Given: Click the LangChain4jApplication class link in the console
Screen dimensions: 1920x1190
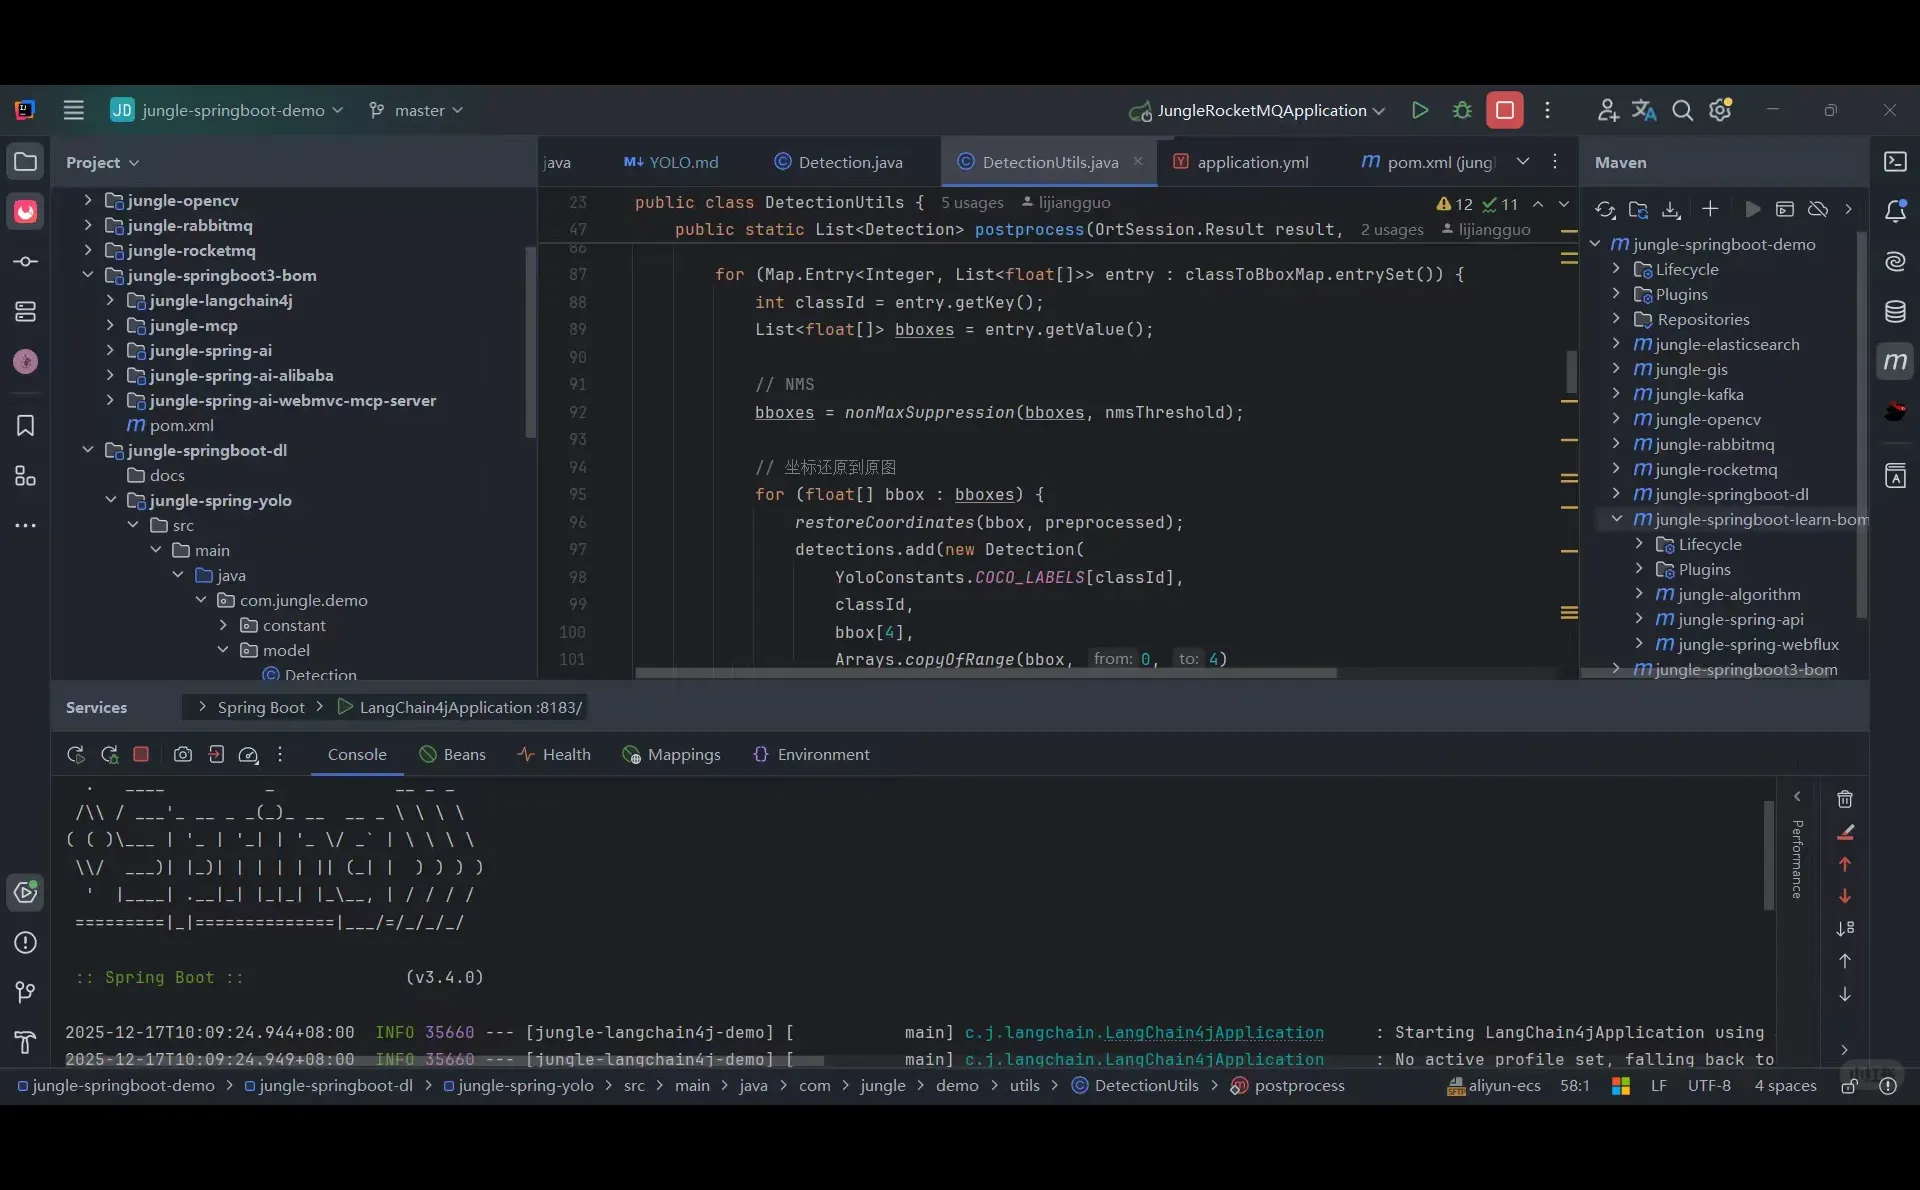Looking at the screenshot, I should pyautogui.click(x=1214, y=1032).
